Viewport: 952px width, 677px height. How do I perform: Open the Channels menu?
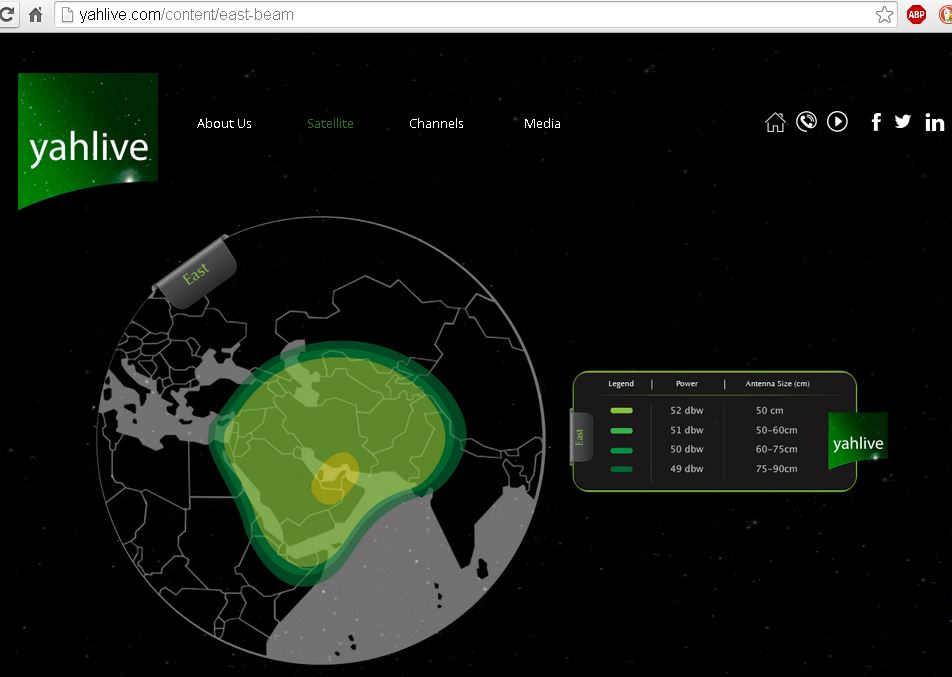pyautogui.click(x=436, y=124)
